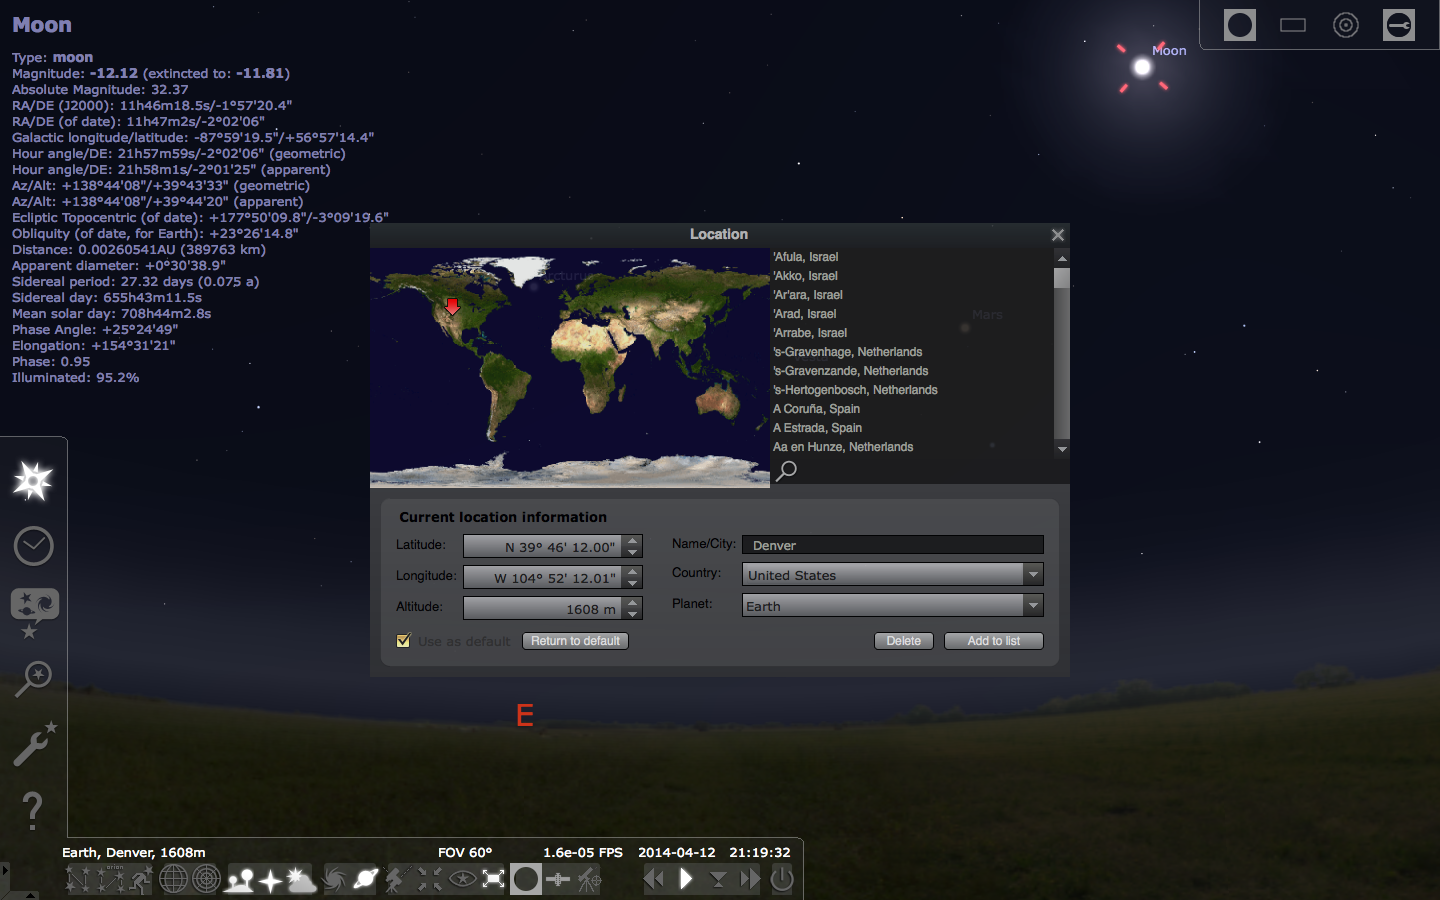Click the Longitude value field
This screenshot has width=1440, height=900.
click(x=543, y=577)
